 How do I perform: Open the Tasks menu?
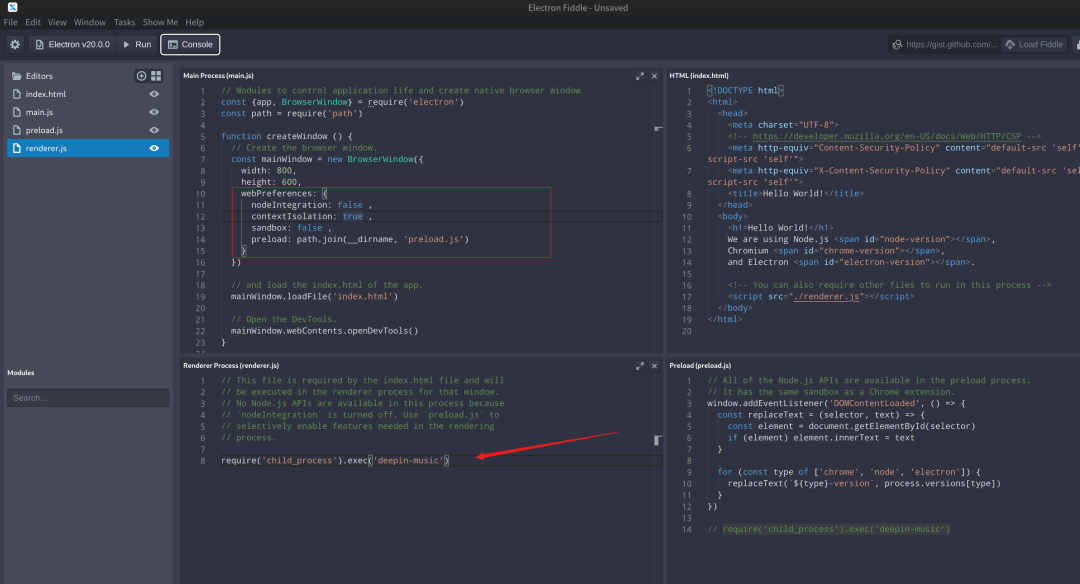tap(125, 22)
